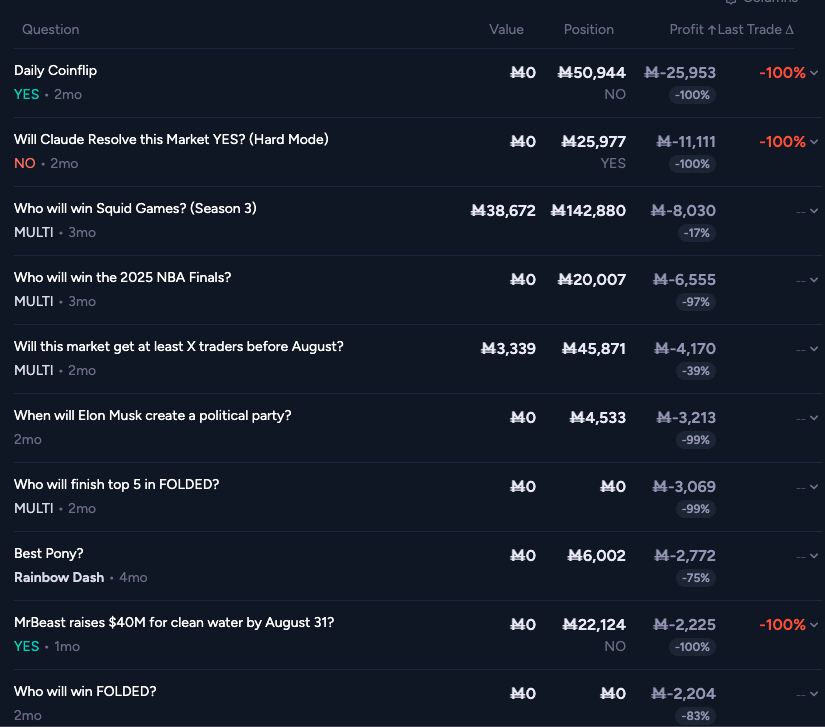This screenshot has height=727, width=825.
Task: Open the Best Pony? market
Action: coord(49,554)
